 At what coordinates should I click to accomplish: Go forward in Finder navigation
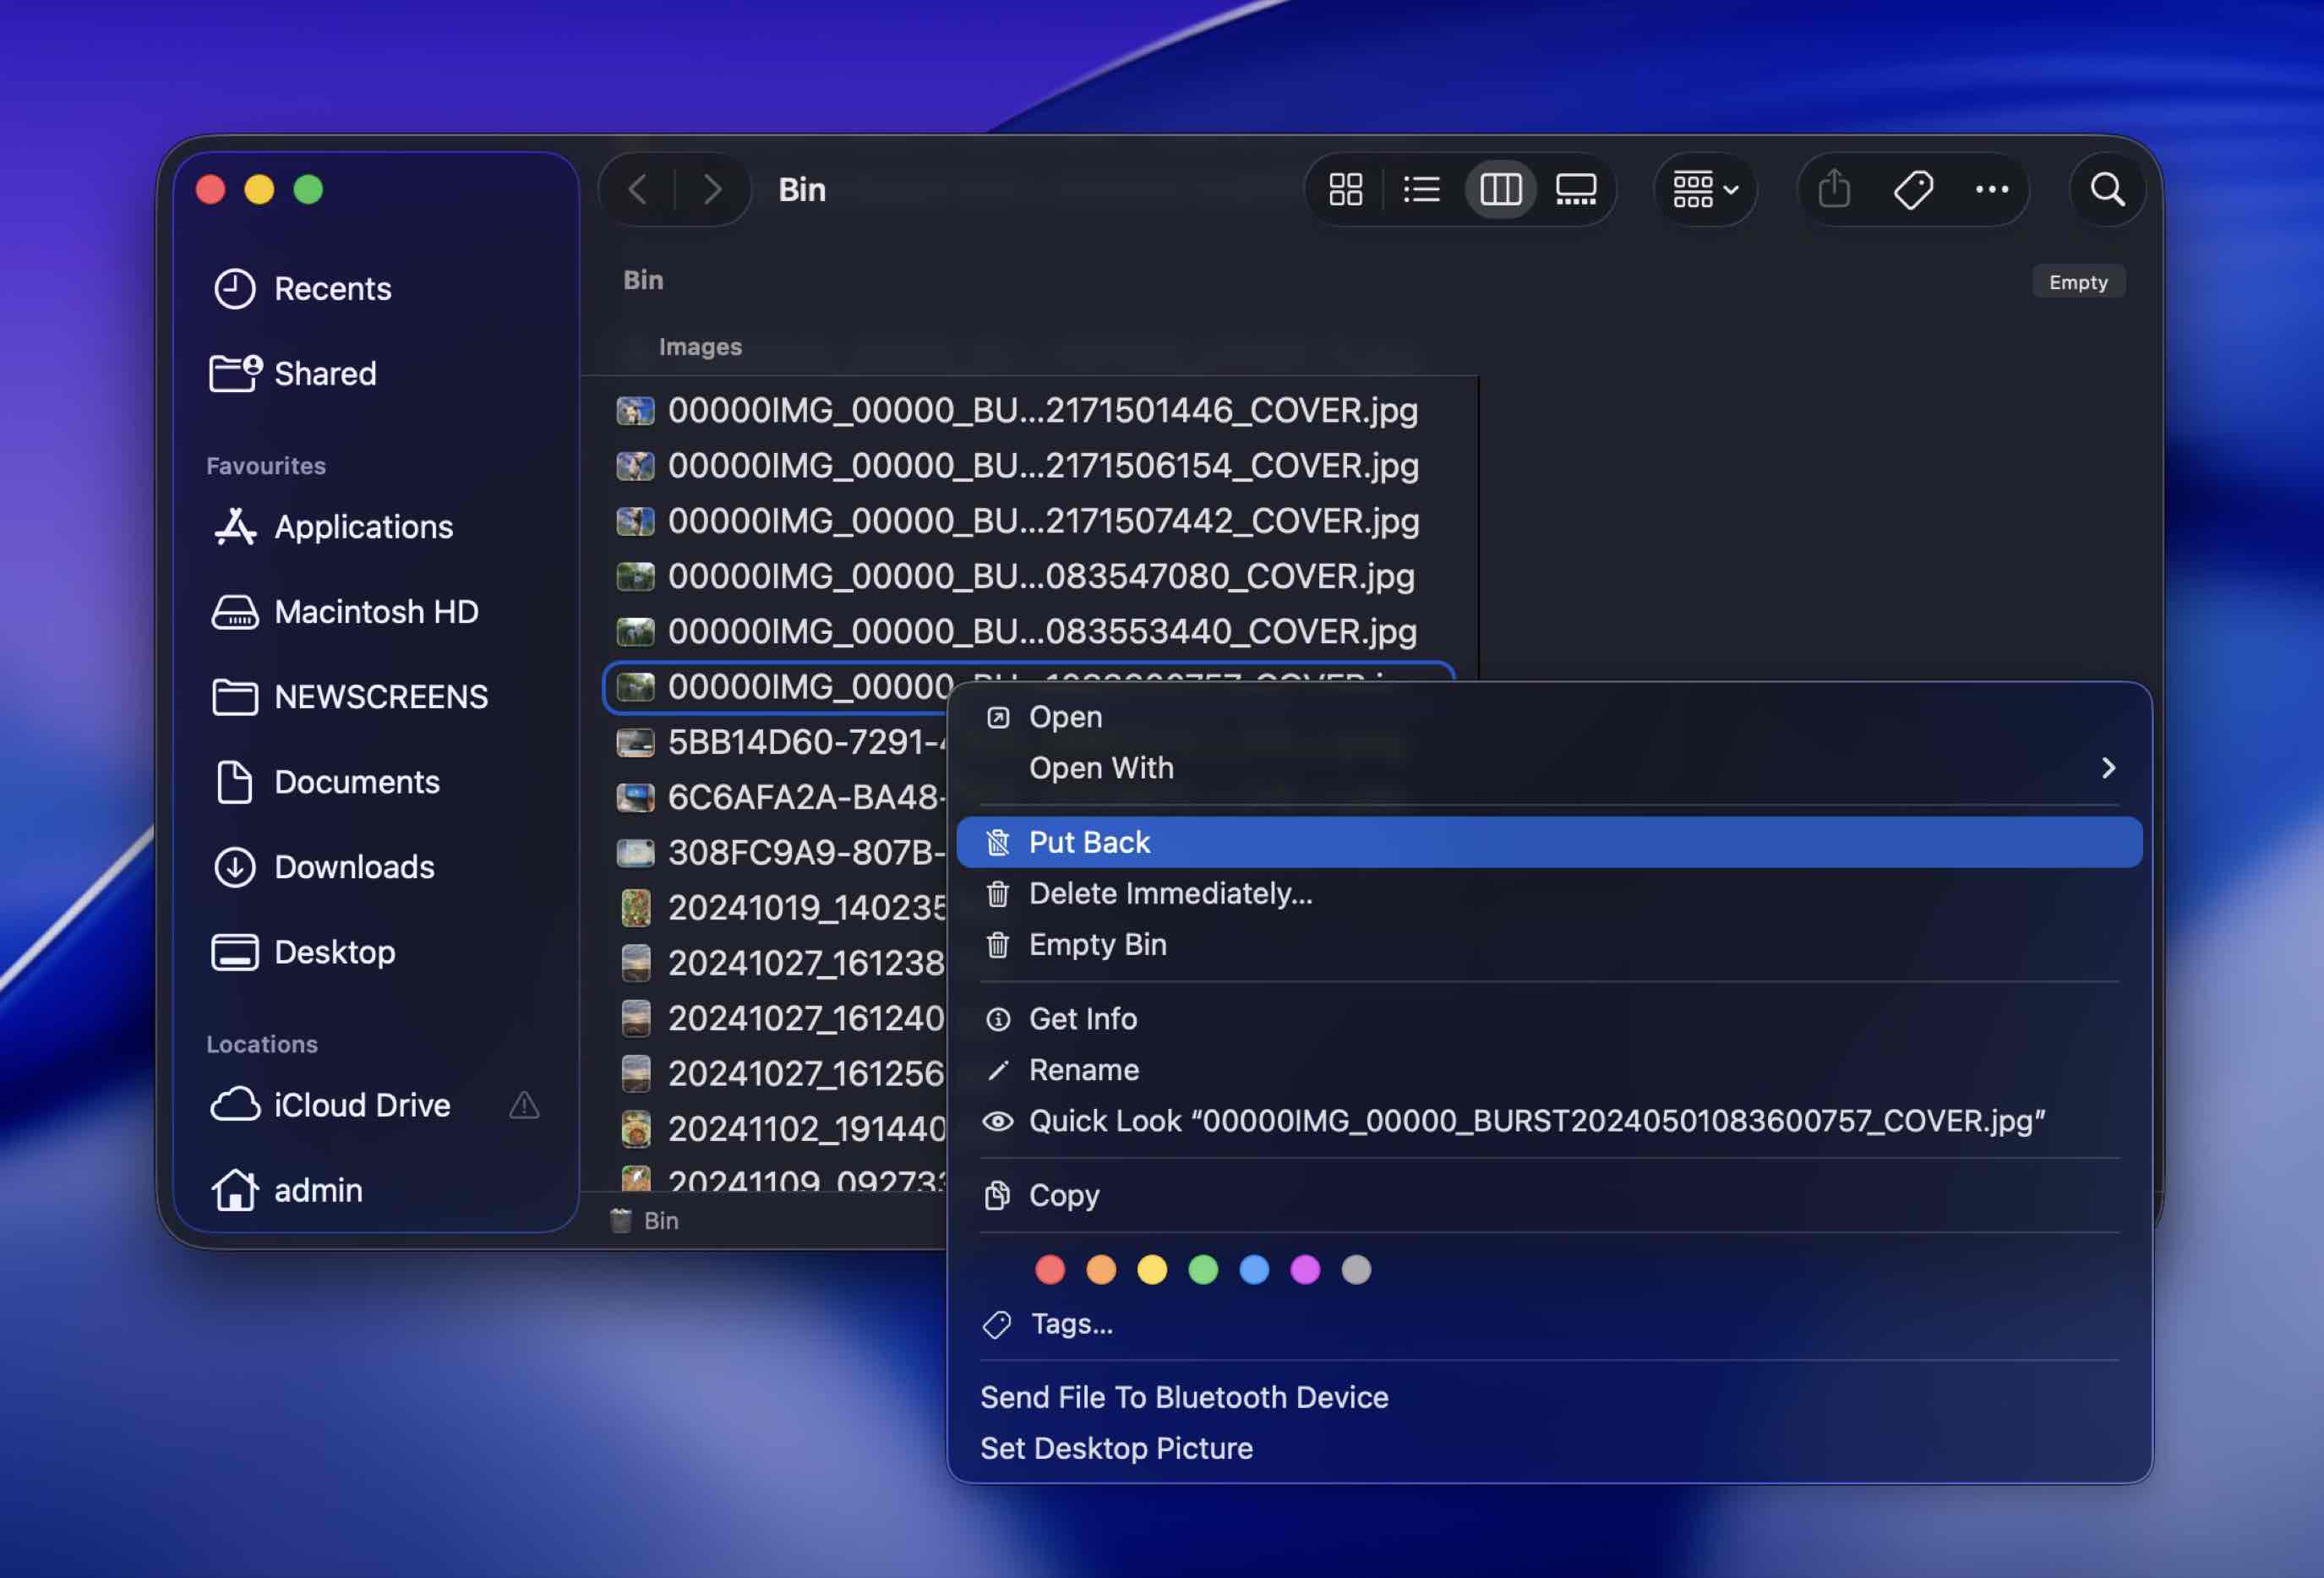click(x=712, y=189)
